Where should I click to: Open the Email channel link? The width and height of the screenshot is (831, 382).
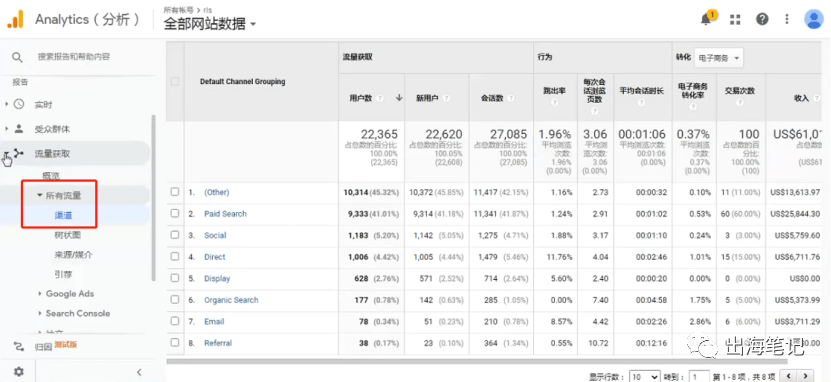(214, 322)
